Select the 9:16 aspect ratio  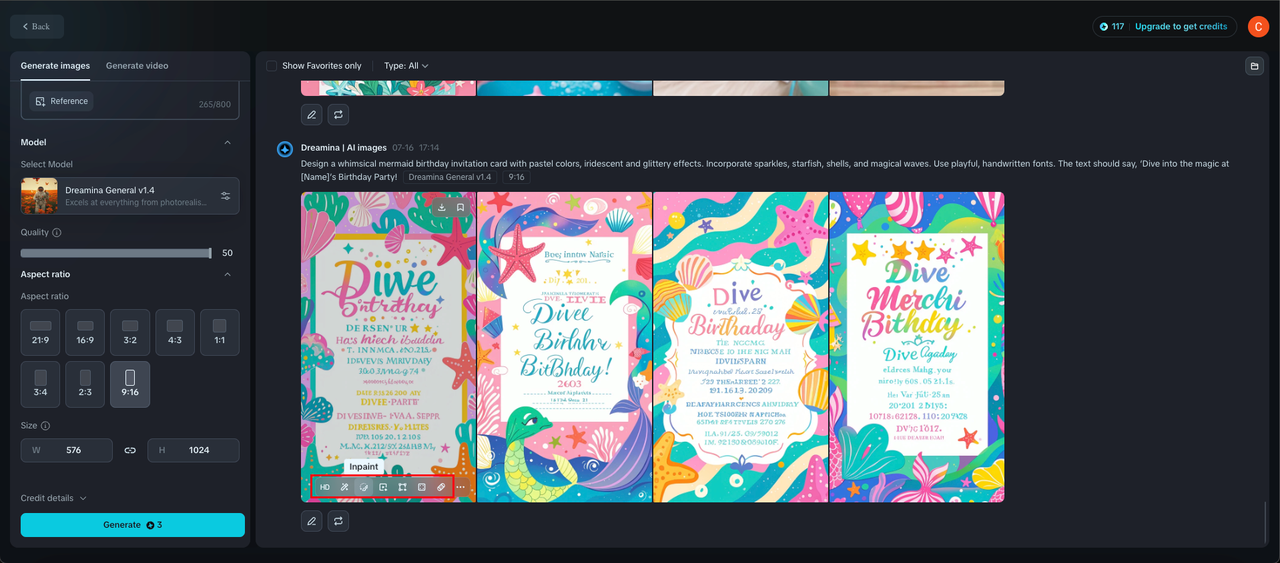coord(130,384)
